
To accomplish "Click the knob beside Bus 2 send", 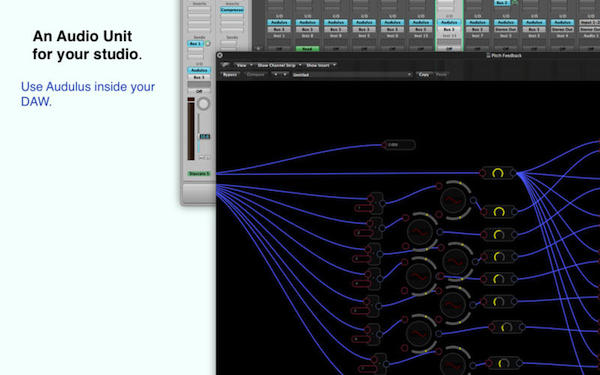I will click(515, 3).
